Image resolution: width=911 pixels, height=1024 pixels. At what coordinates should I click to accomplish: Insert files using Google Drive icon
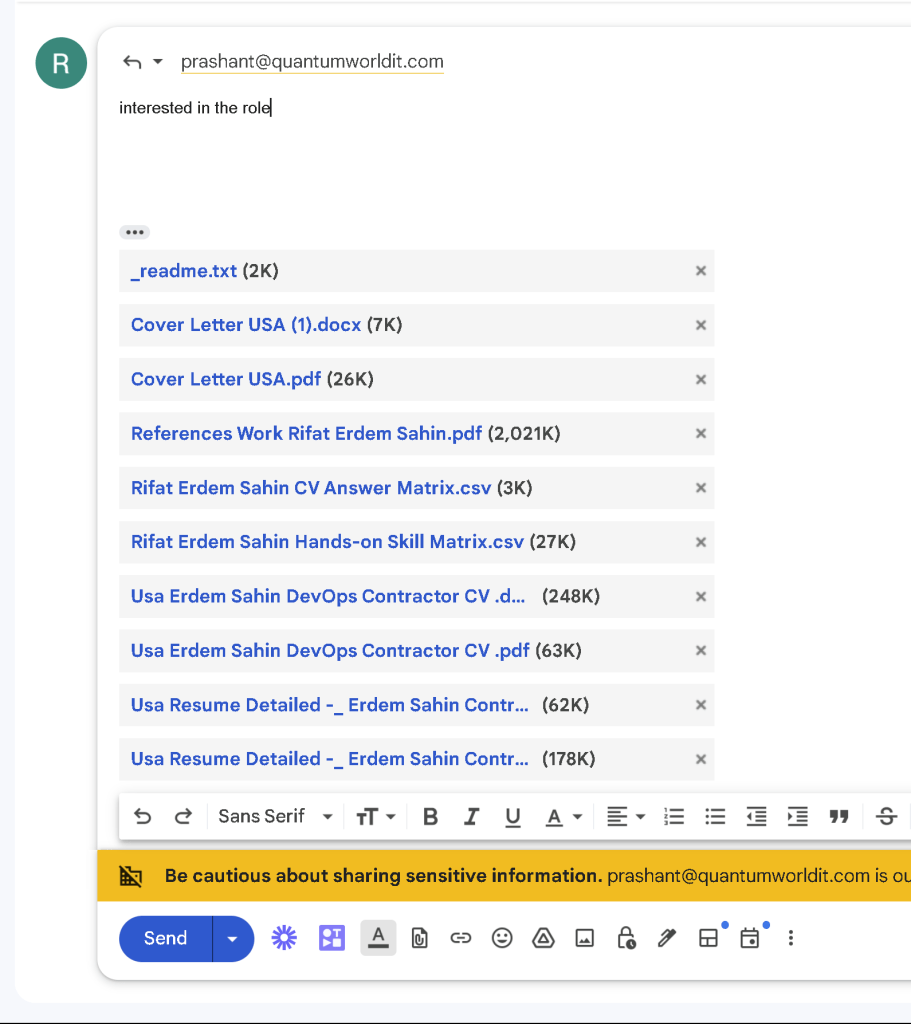click(543, 938)
